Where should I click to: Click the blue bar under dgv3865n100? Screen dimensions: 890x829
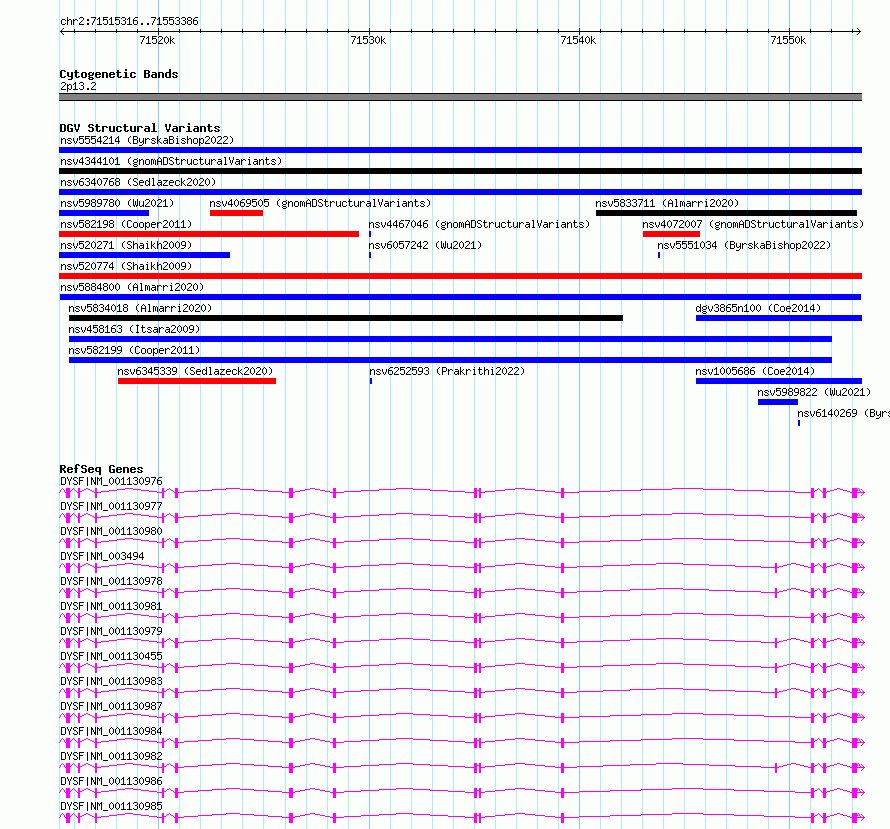[779, 318]
